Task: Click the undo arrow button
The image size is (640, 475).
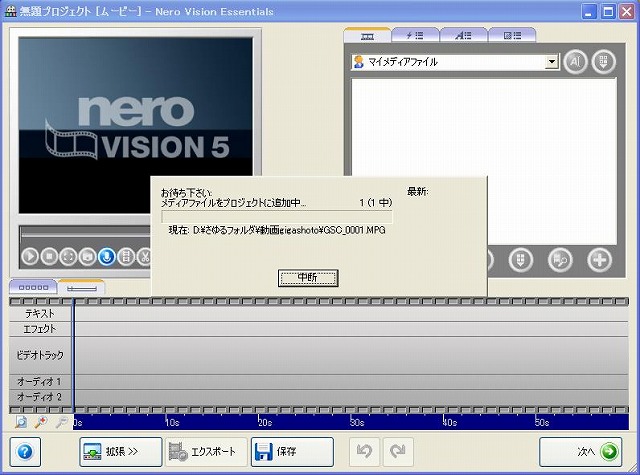Action: [364, 452]
